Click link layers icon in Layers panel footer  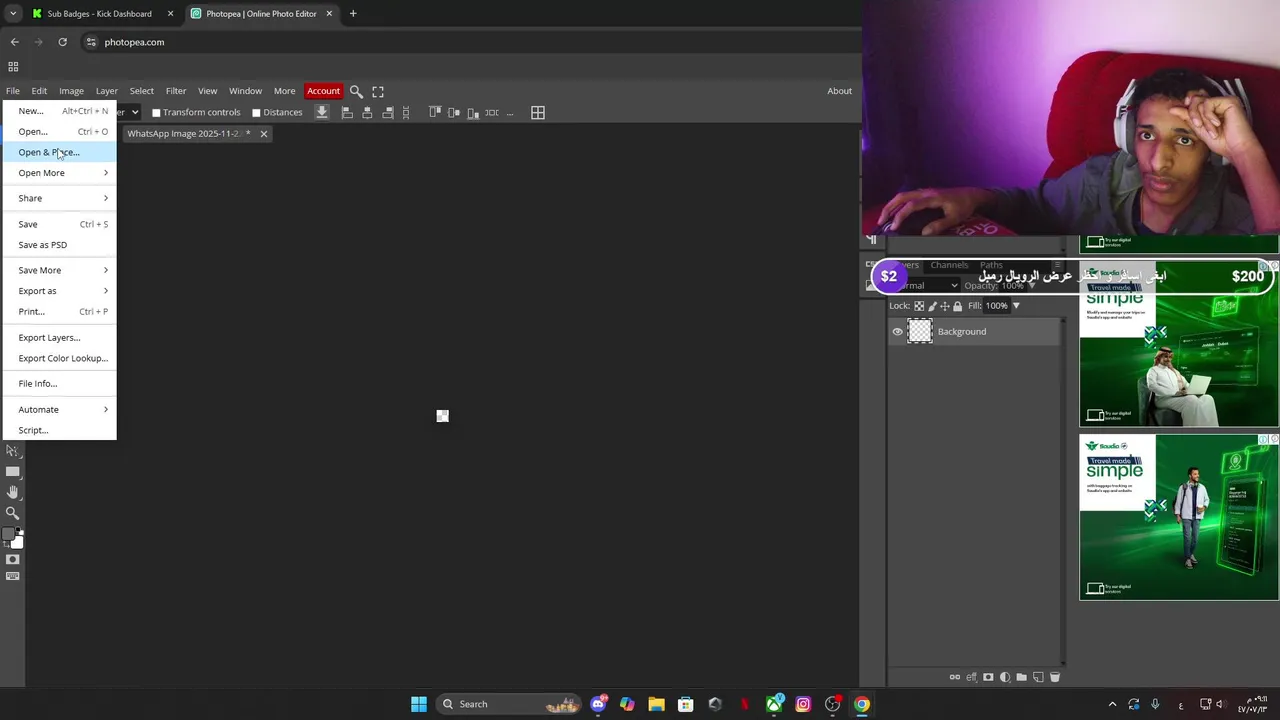[x=954, y=677]
